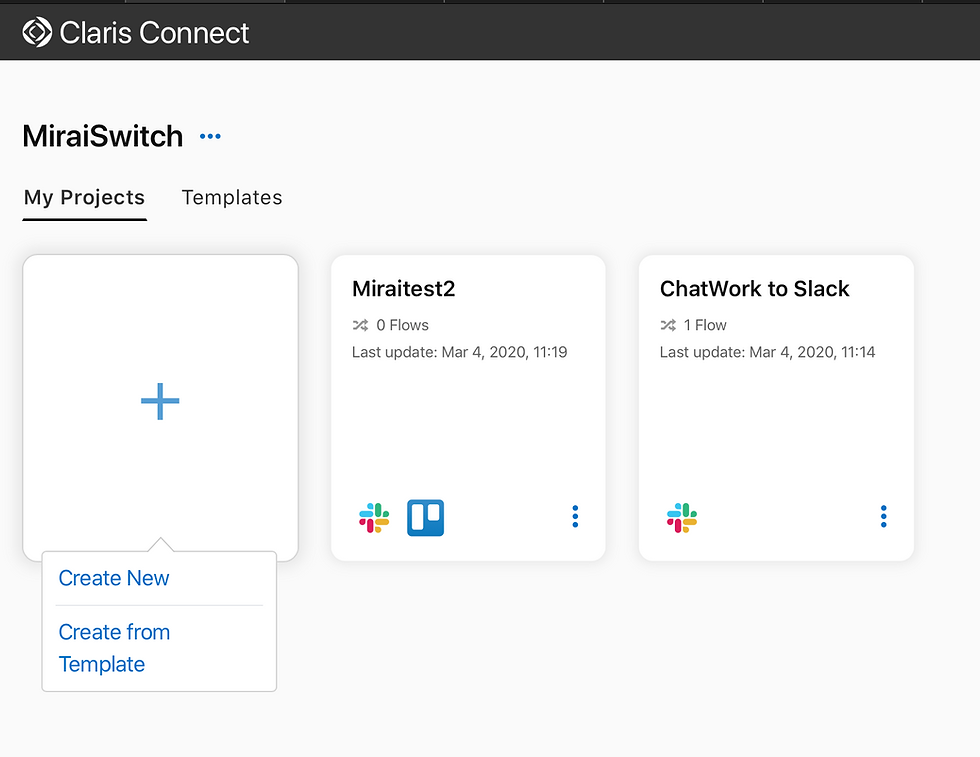
Task: Switch to the Templates tab
Action: point(232,198)
